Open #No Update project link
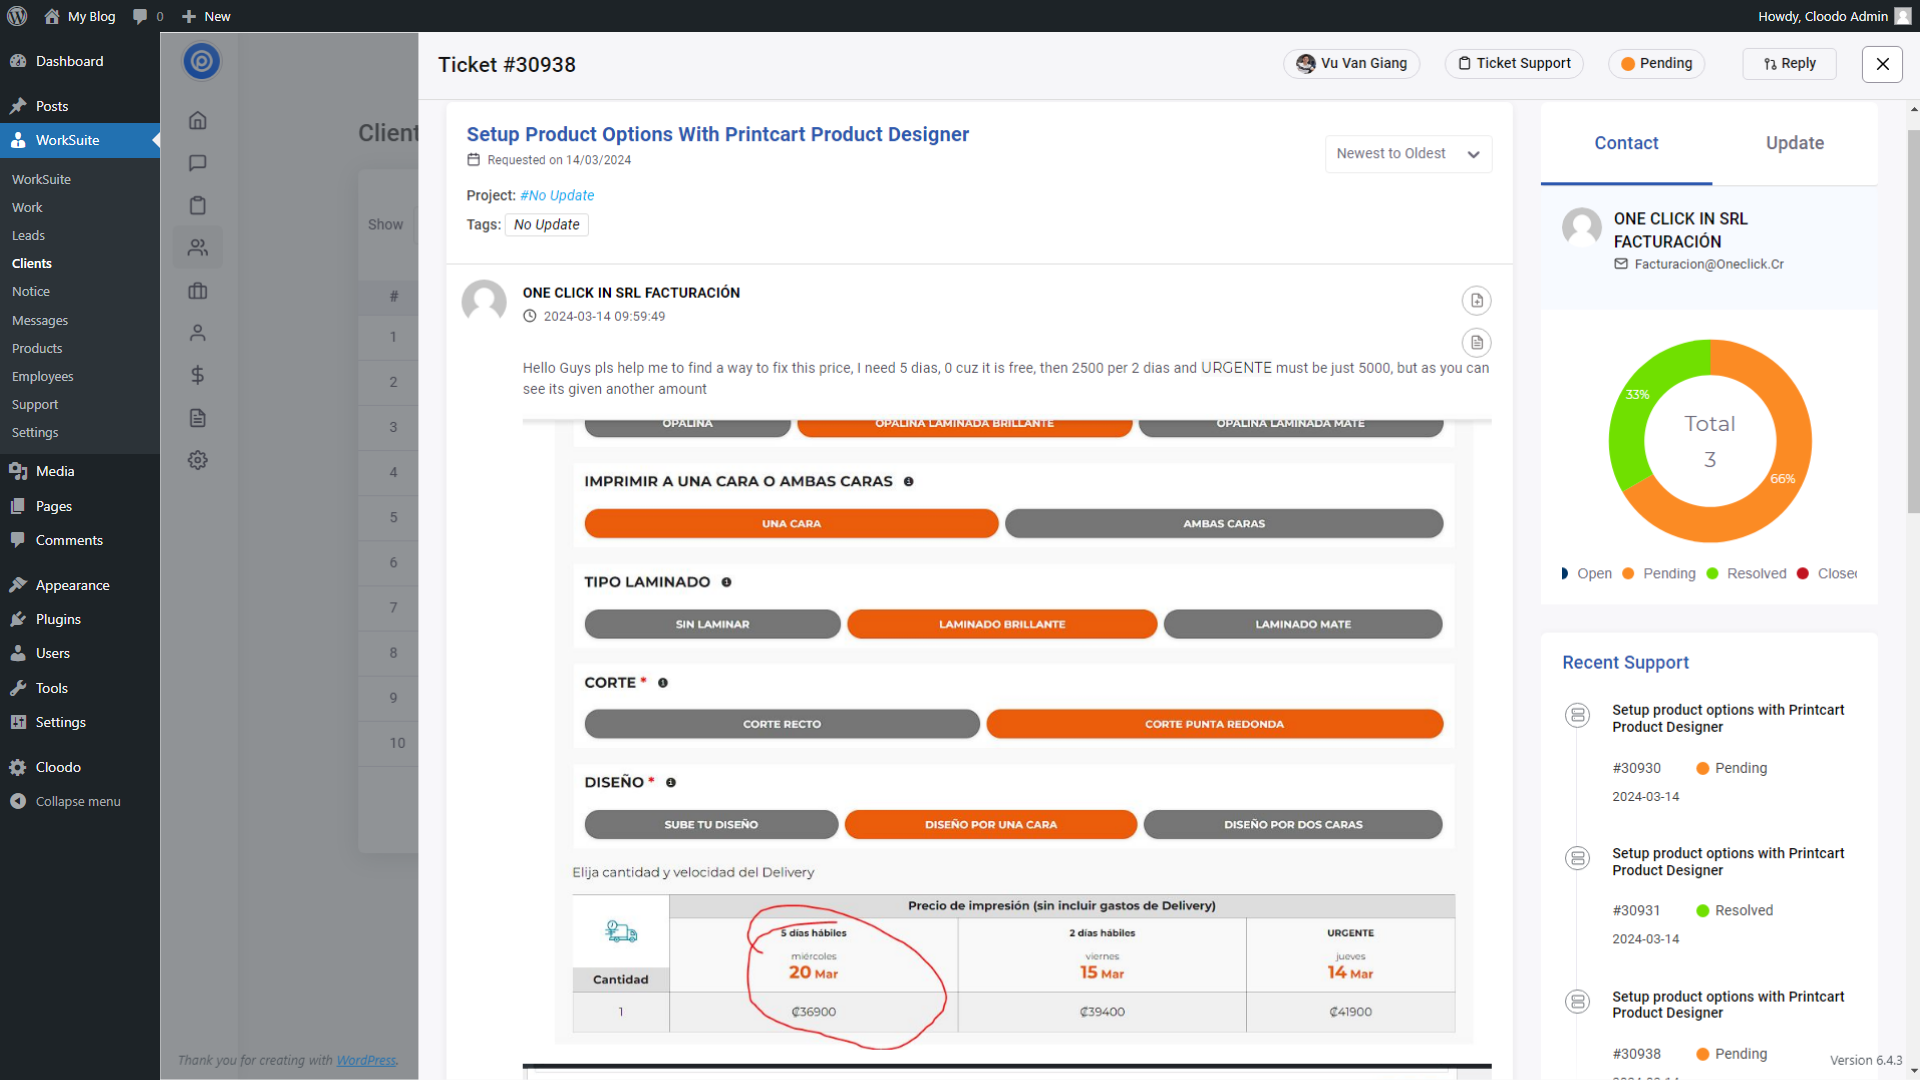 557,195
